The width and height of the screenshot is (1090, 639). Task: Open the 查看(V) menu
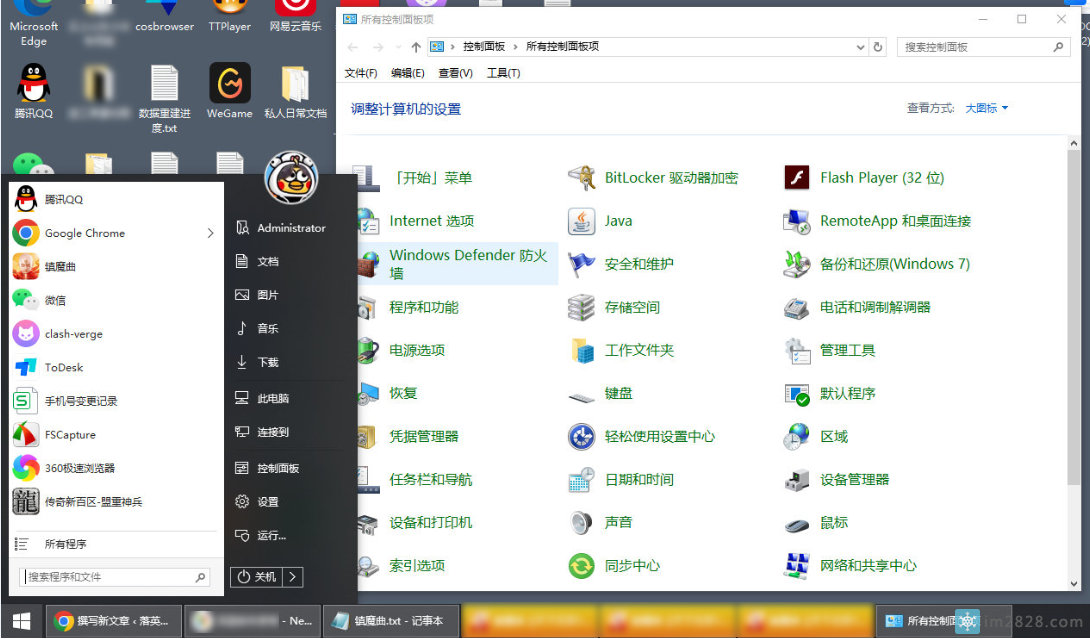455,73
